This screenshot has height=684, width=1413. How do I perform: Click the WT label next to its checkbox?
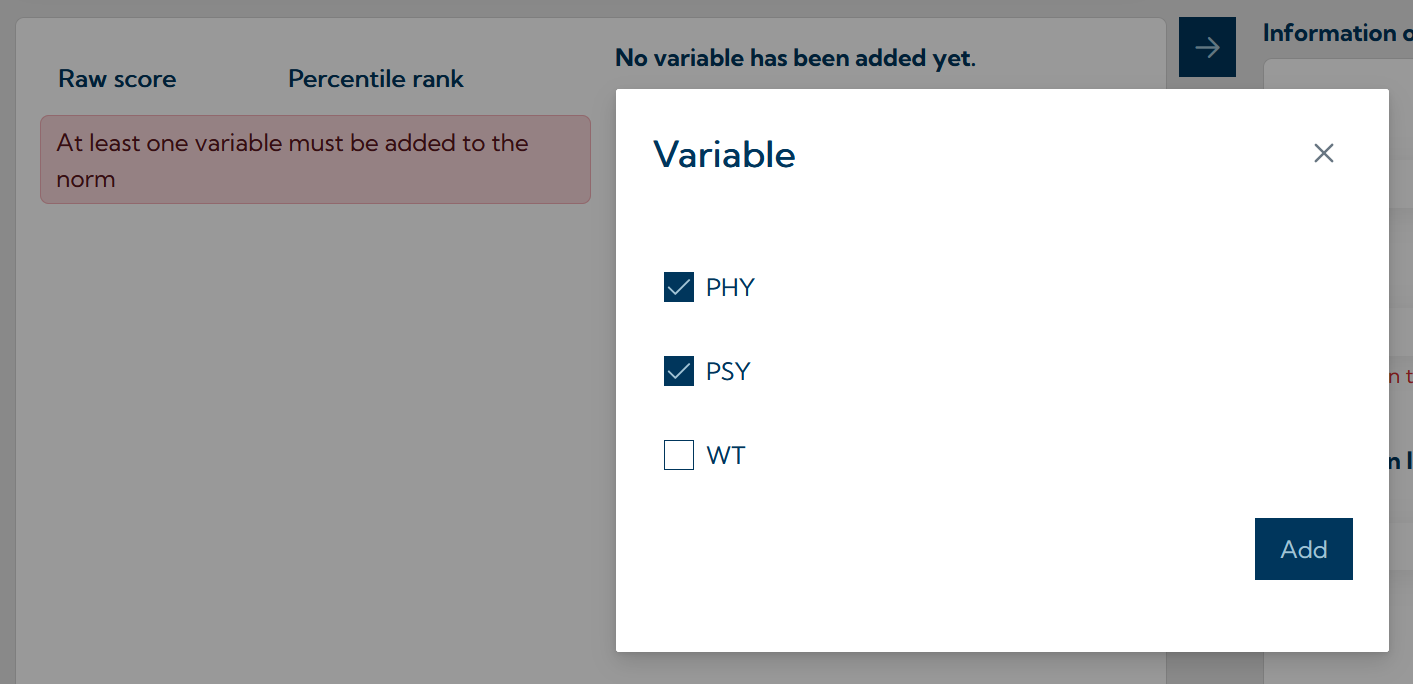click(x=727, y=455)
